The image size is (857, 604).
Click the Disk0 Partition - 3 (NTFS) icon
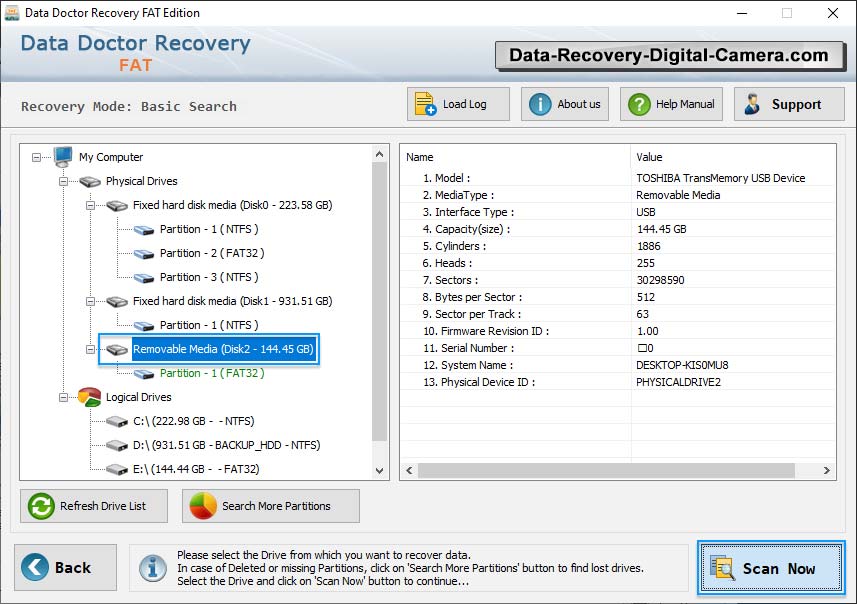tap(144, 278)
